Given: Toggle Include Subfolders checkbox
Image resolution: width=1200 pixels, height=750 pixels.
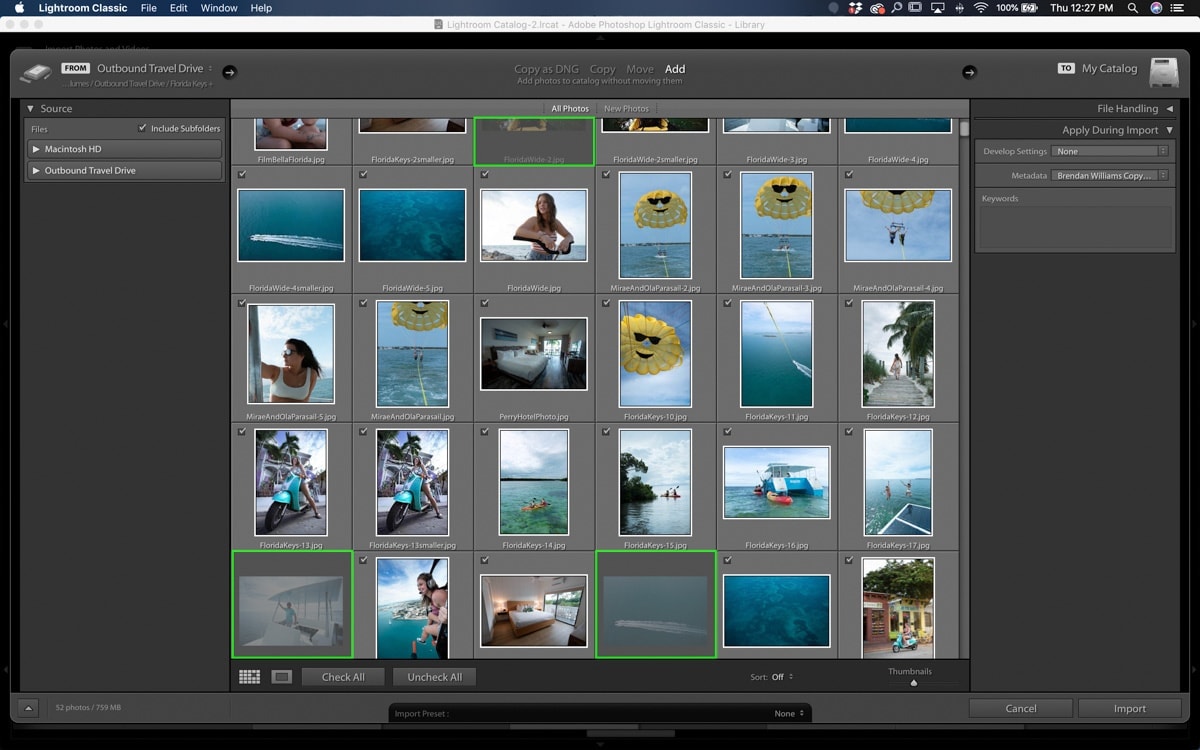Looking at the screenshot, I should point(142,128).
